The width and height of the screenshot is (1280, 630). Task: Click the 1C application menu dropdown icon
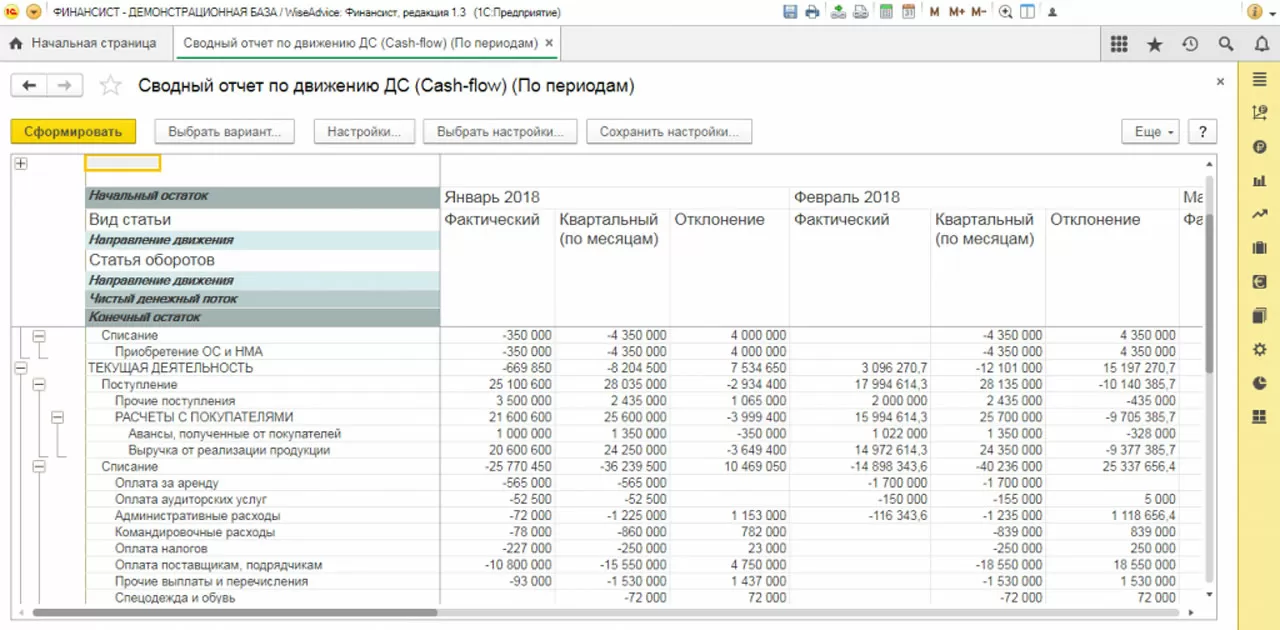[x=33, y=12]
